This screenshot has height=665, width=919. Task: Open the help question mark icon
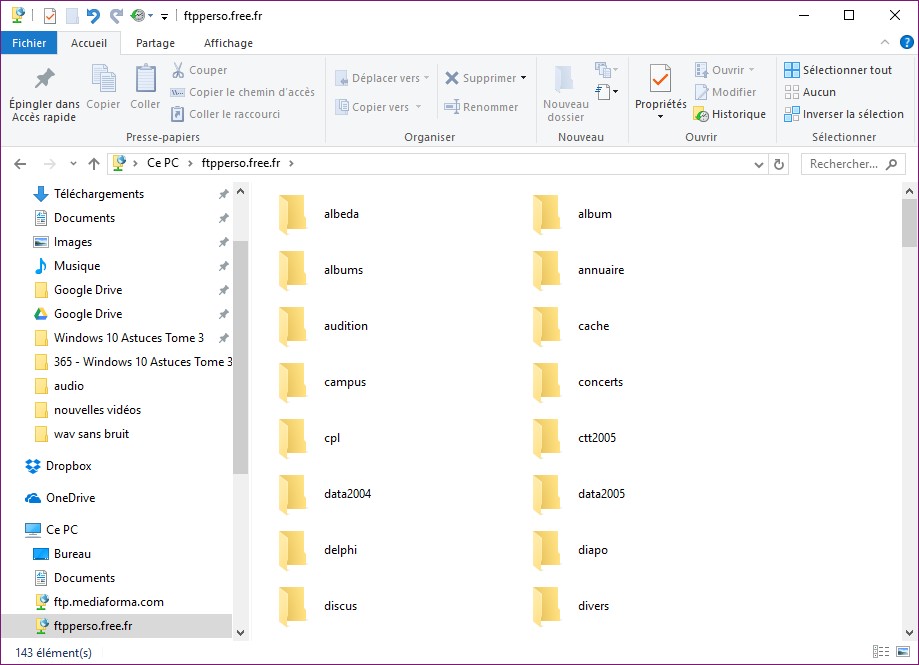tap(906, 43)
